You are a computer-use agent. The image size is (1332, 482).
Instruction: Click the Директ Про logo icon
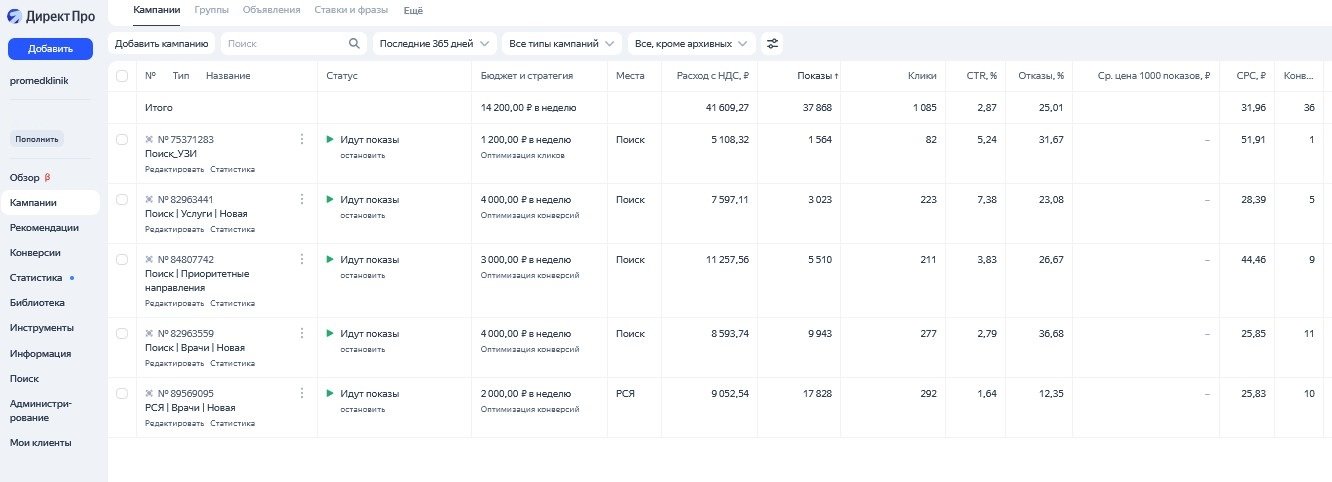coord(15,16)
